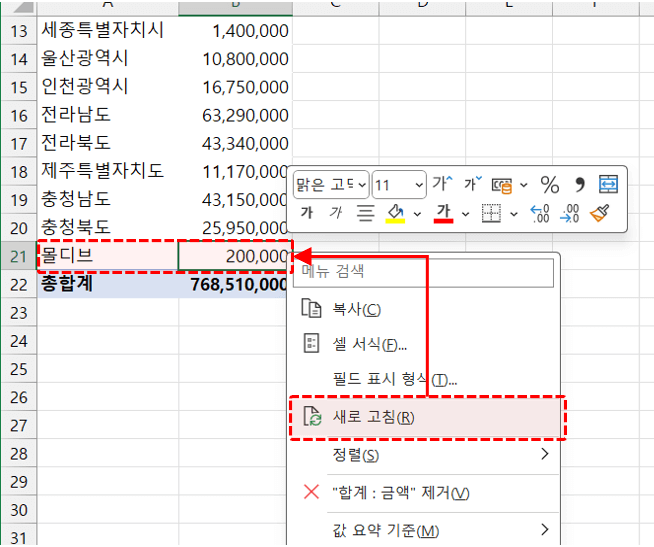Toggle bold in mini toolbar
The image size is (654, 547).
point(307,213)
